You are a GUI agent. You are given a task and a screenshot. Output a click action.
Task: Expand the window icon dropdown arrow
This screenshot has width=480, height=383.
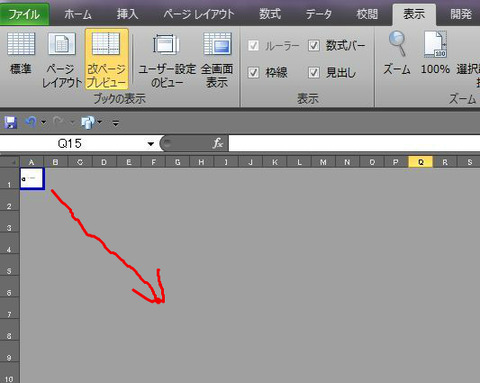point(99,123)
